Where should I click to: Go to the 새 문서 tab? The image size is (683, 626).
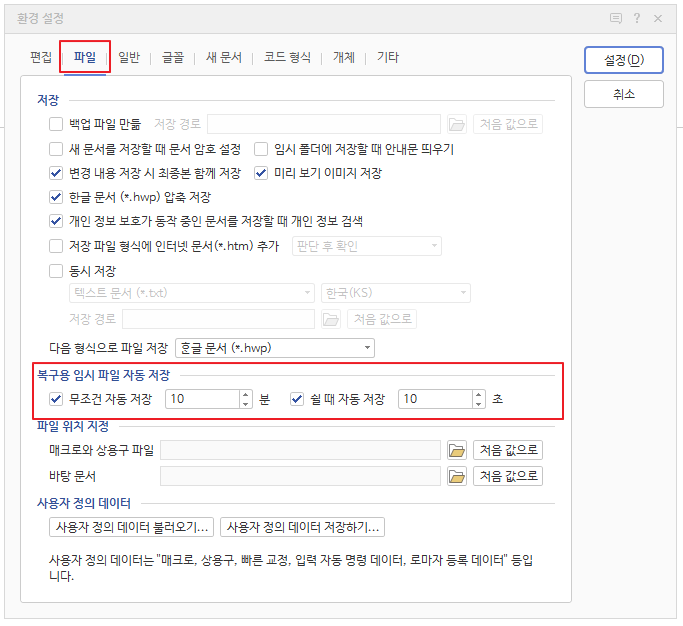(223, 57)
